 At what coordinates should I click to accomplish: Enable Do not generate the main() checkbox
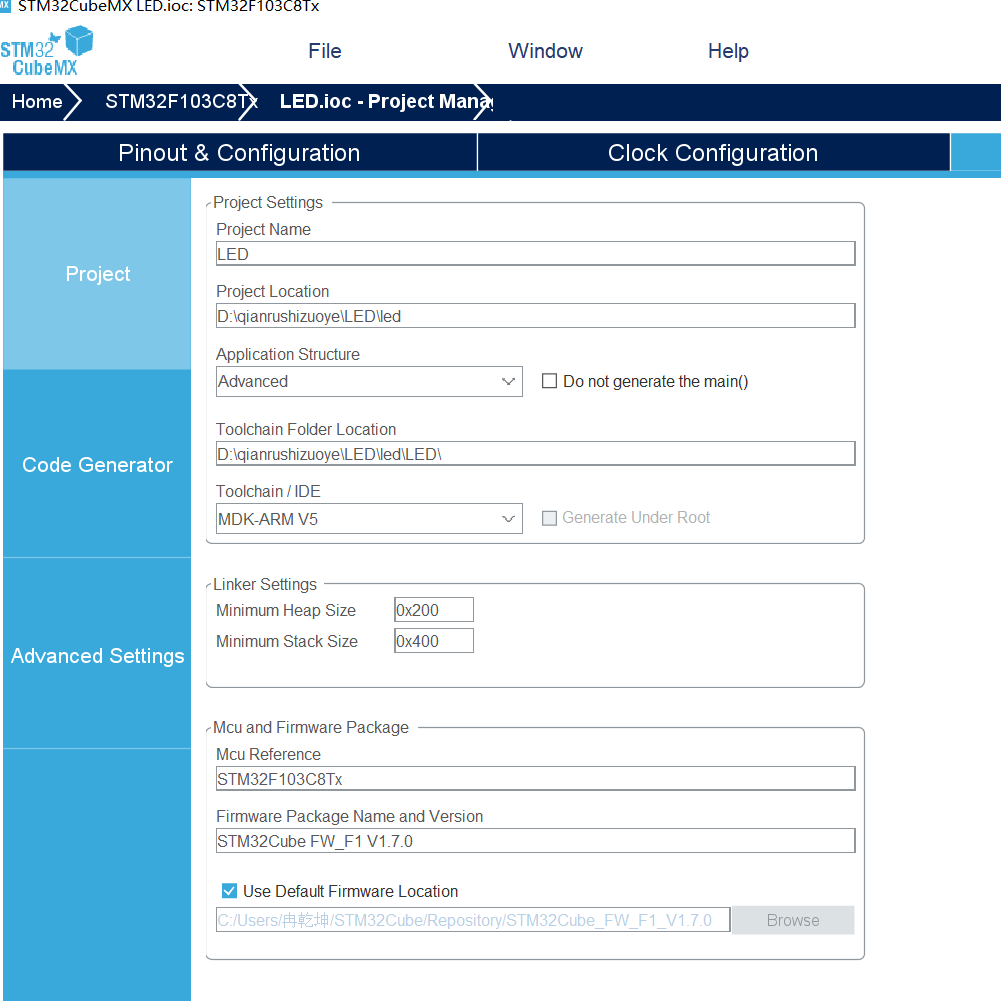pyautogui.click(x=549, y=381)
